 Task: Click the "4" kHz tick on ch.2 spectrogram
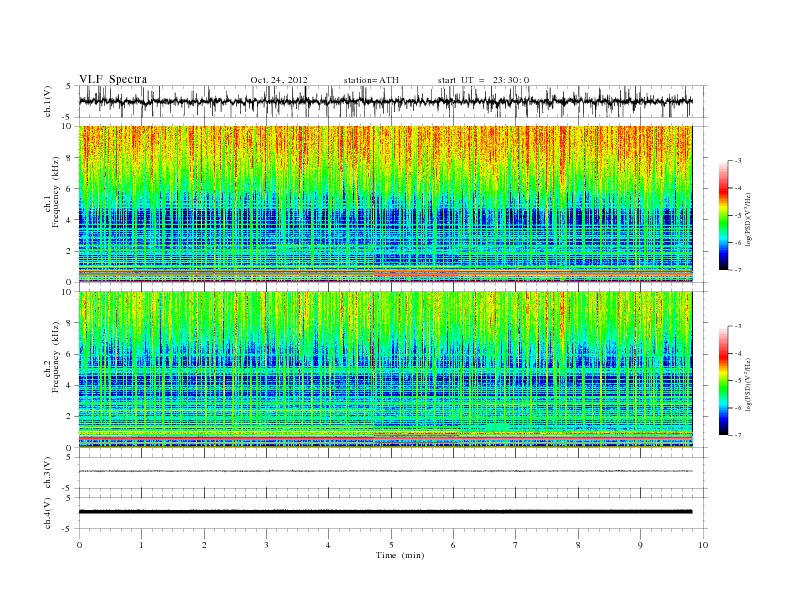(x=70, y=385)
